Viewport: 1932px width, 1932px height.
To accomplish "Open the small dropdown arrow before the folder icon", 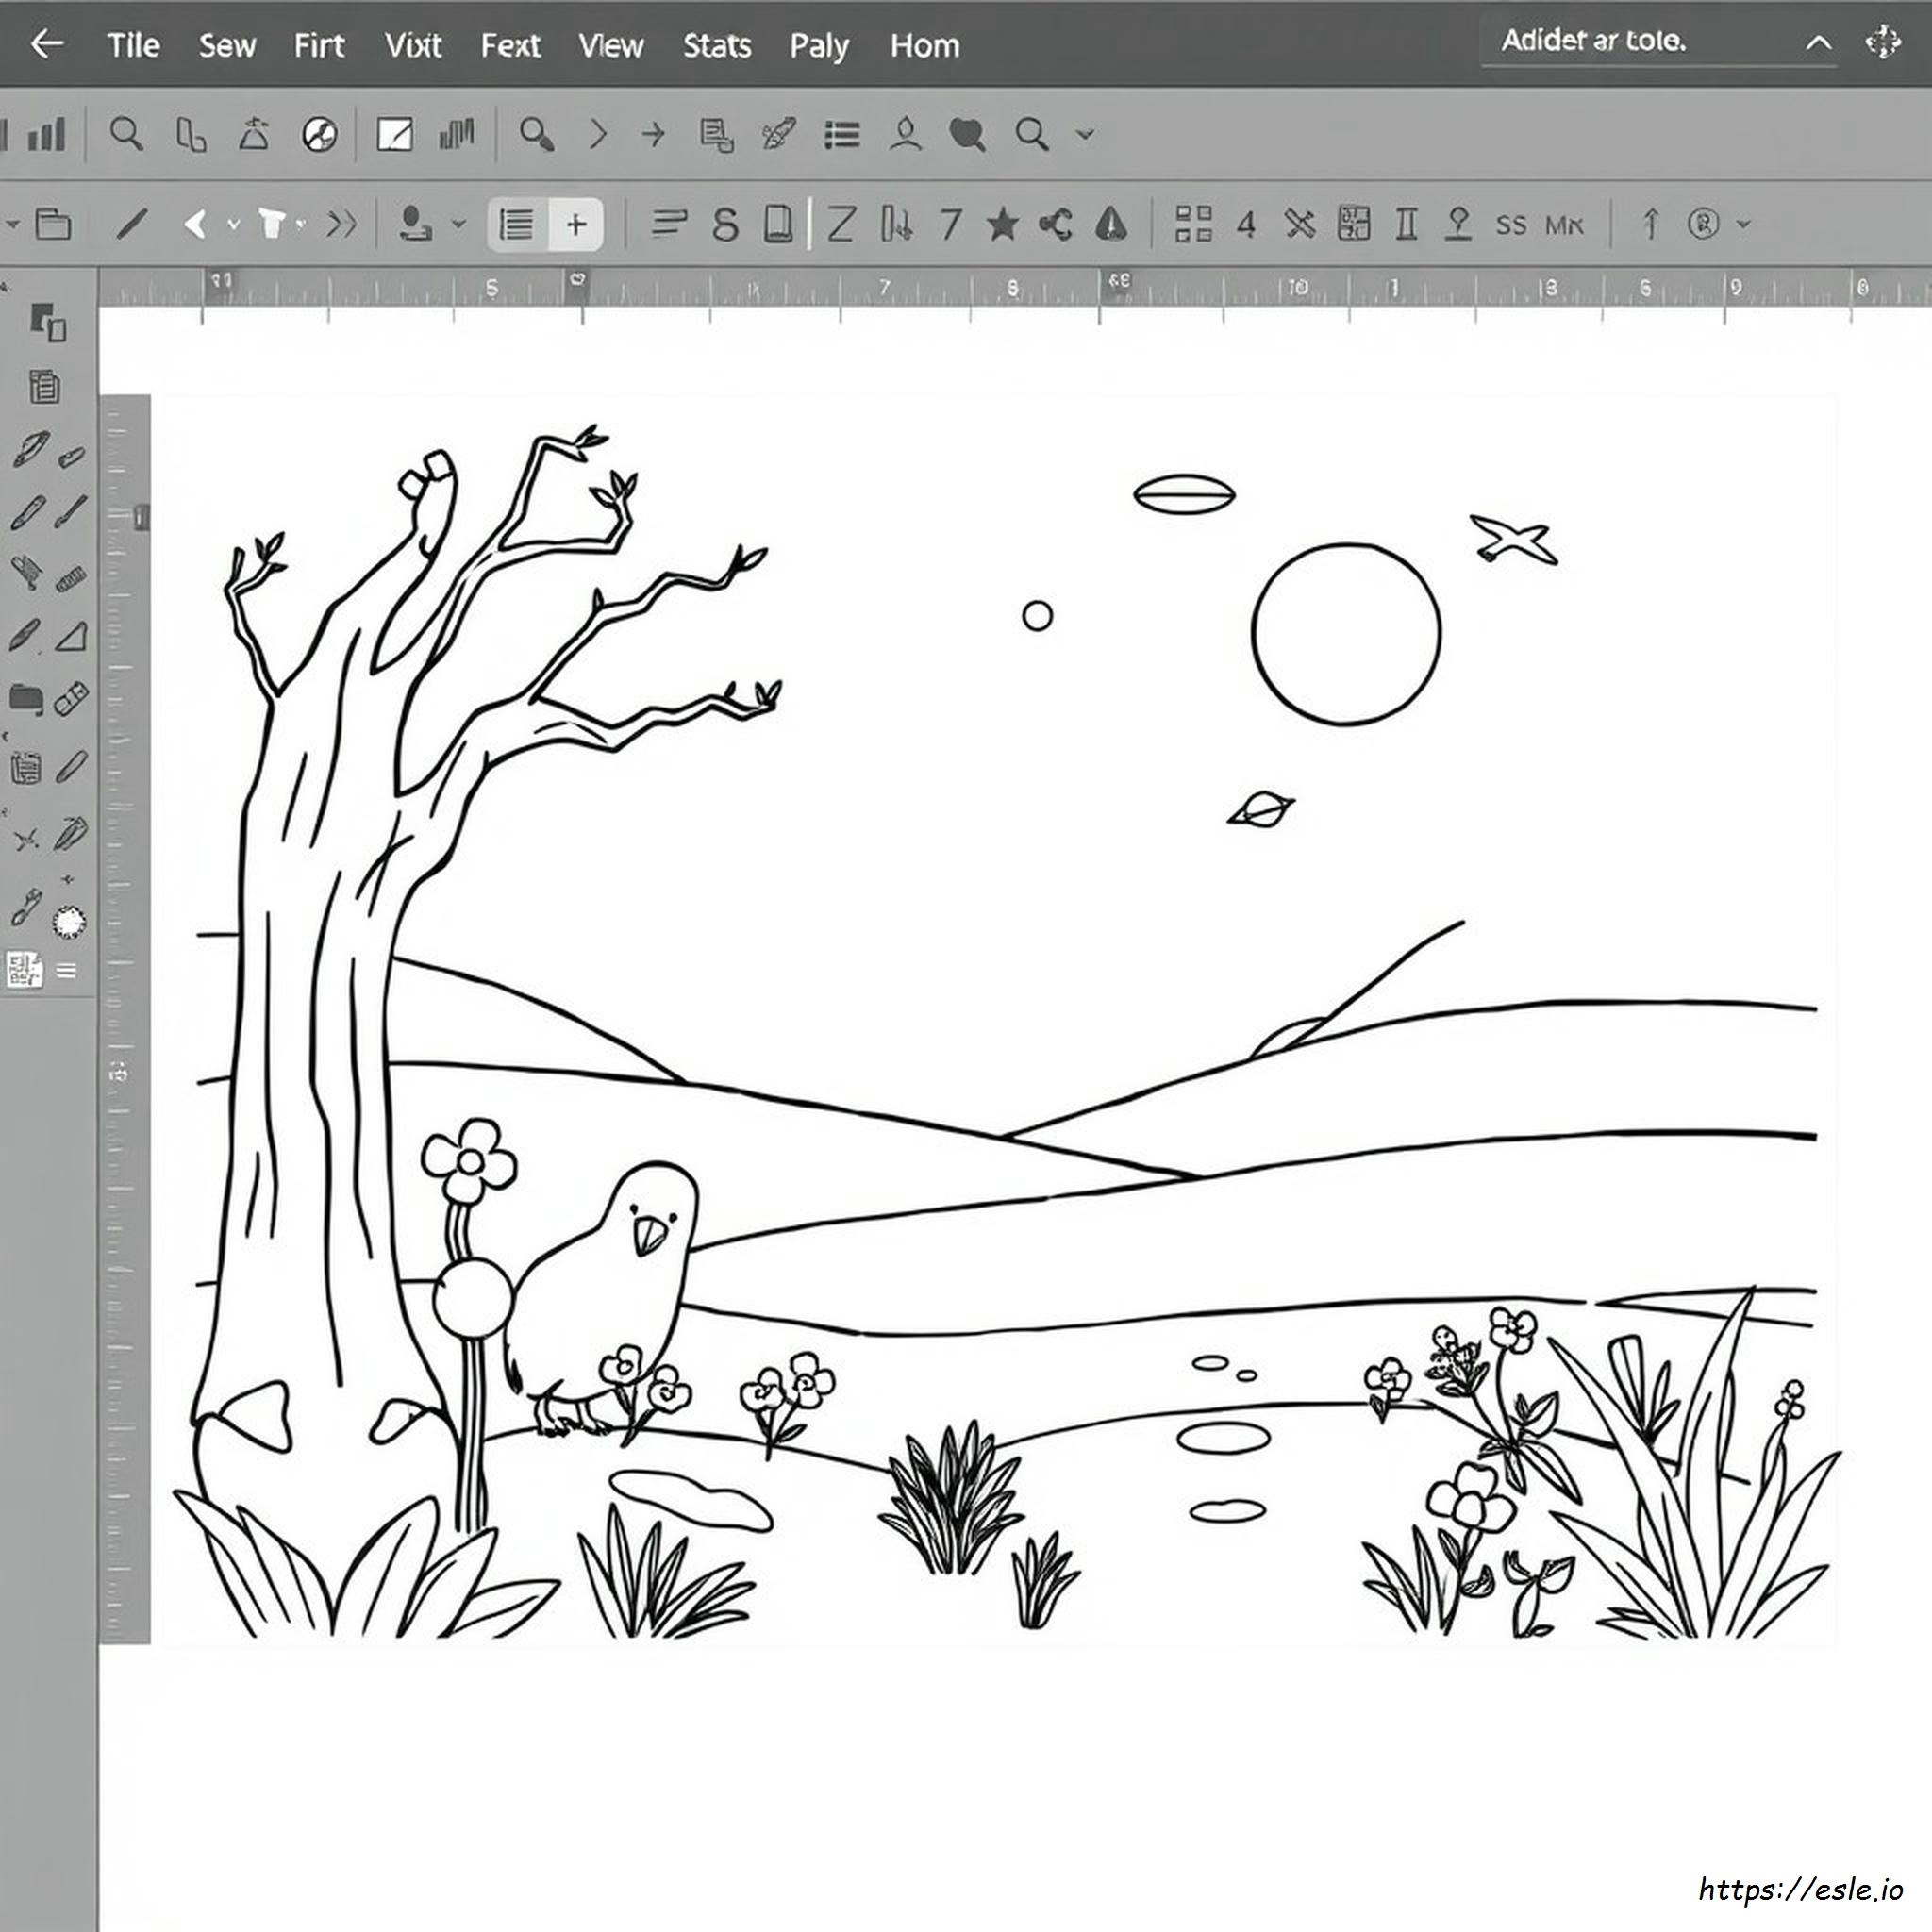I will (12, 224).
